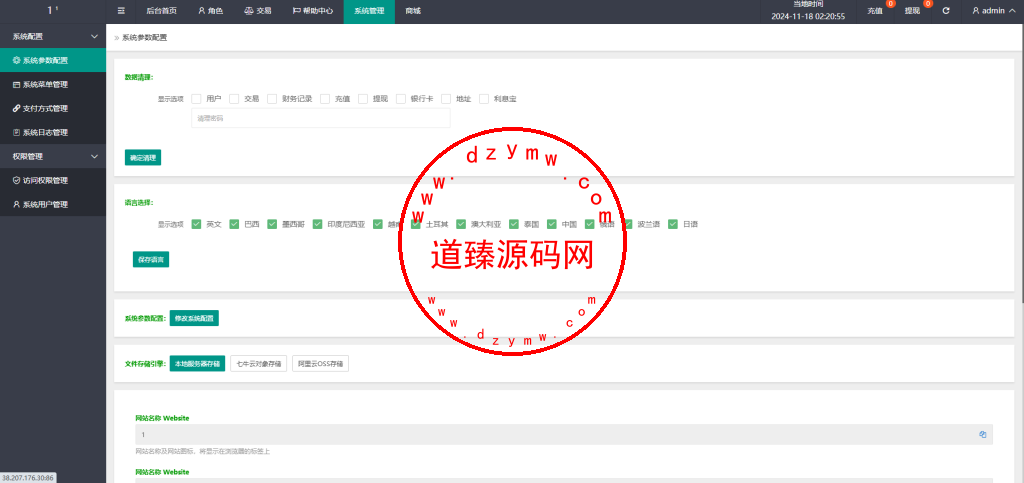Uncheck the 墨西哥 language checkbox
This screenshot has width=1024, height=483.
pos(272,224)
